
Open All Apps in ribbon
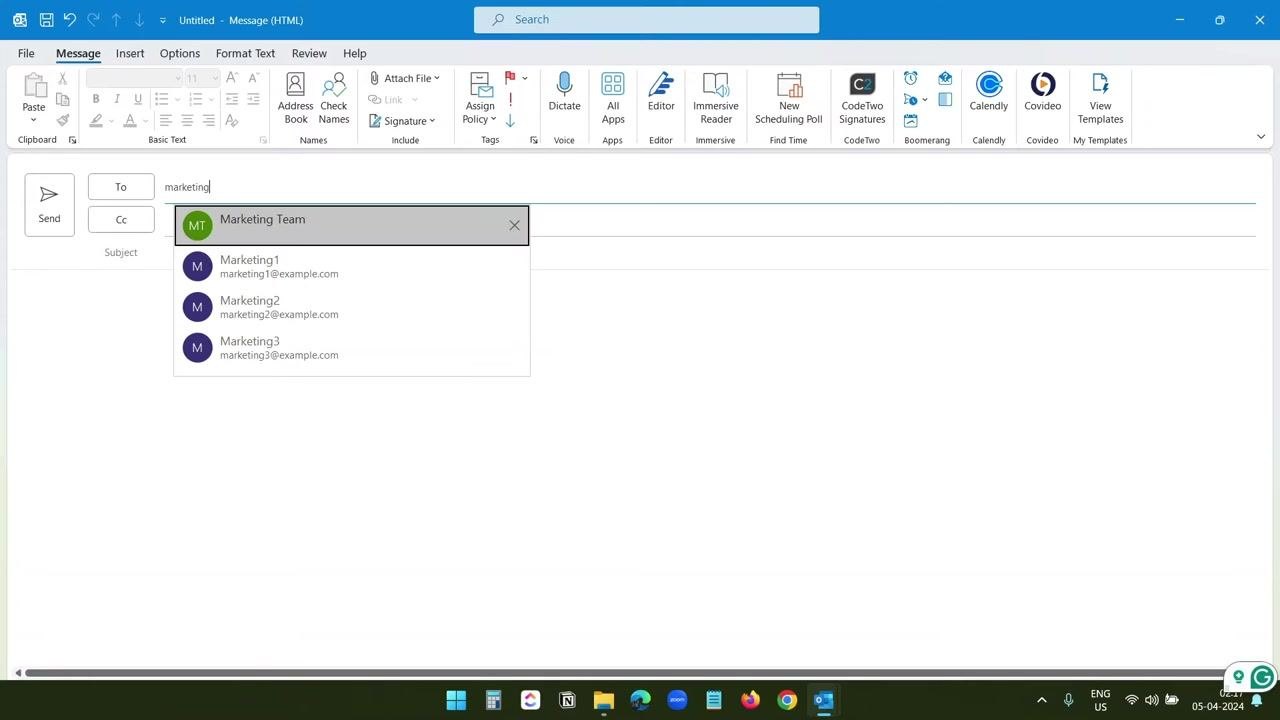pos(613,98)
